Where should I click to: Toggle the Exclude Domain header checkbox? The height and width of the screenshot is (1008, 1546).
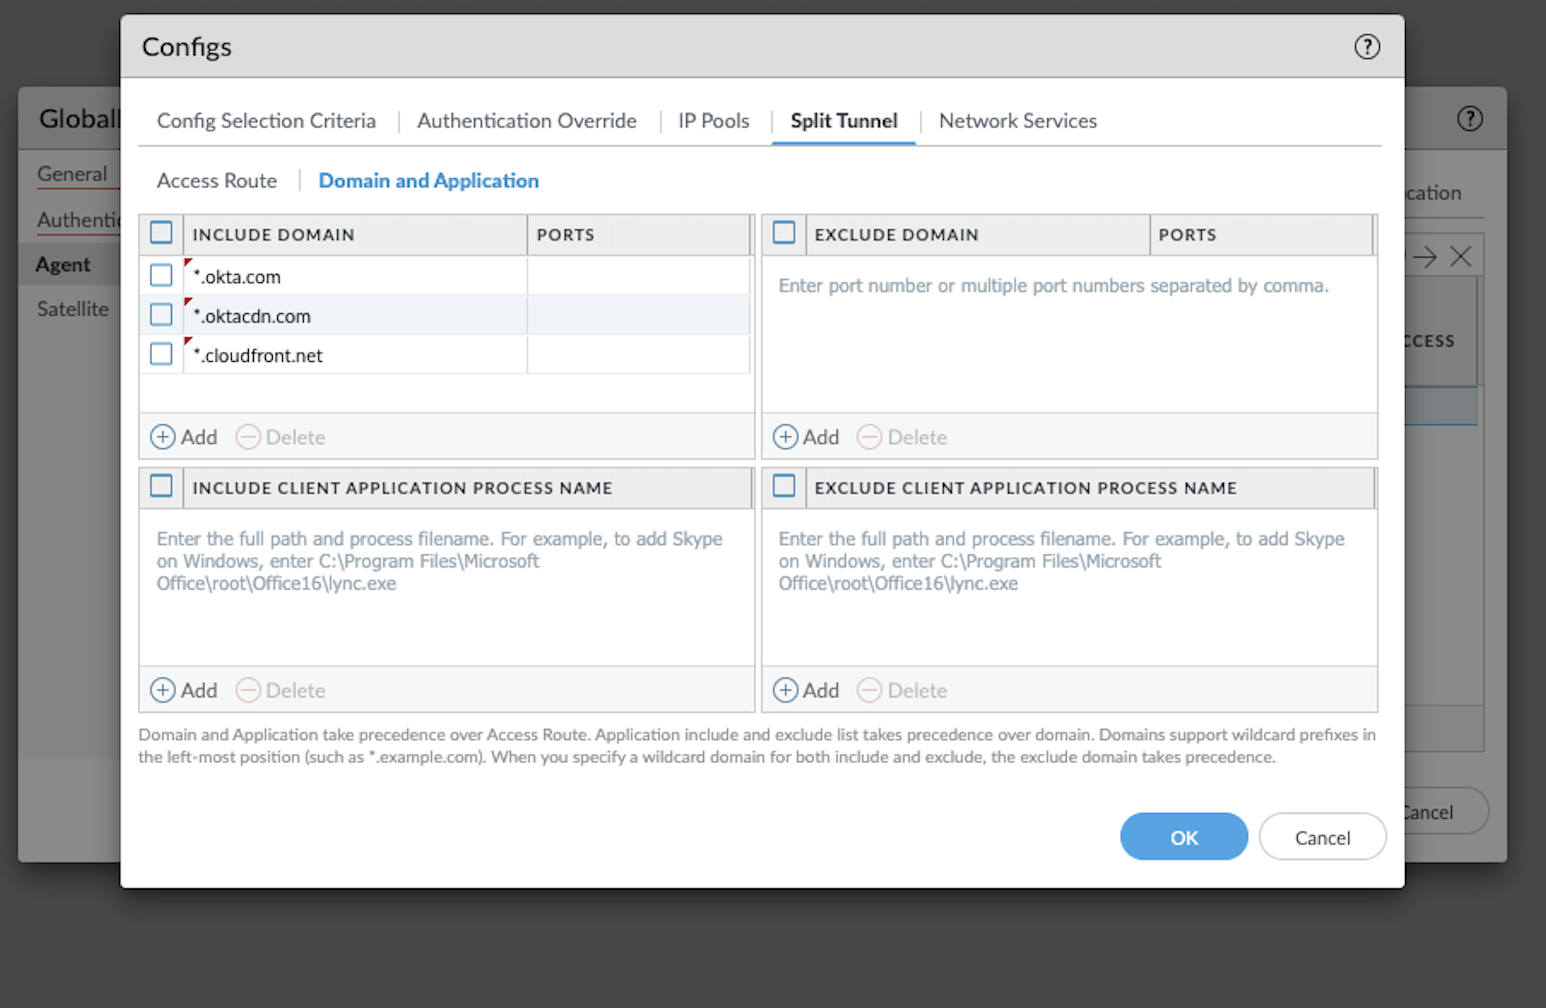[784, 233]
